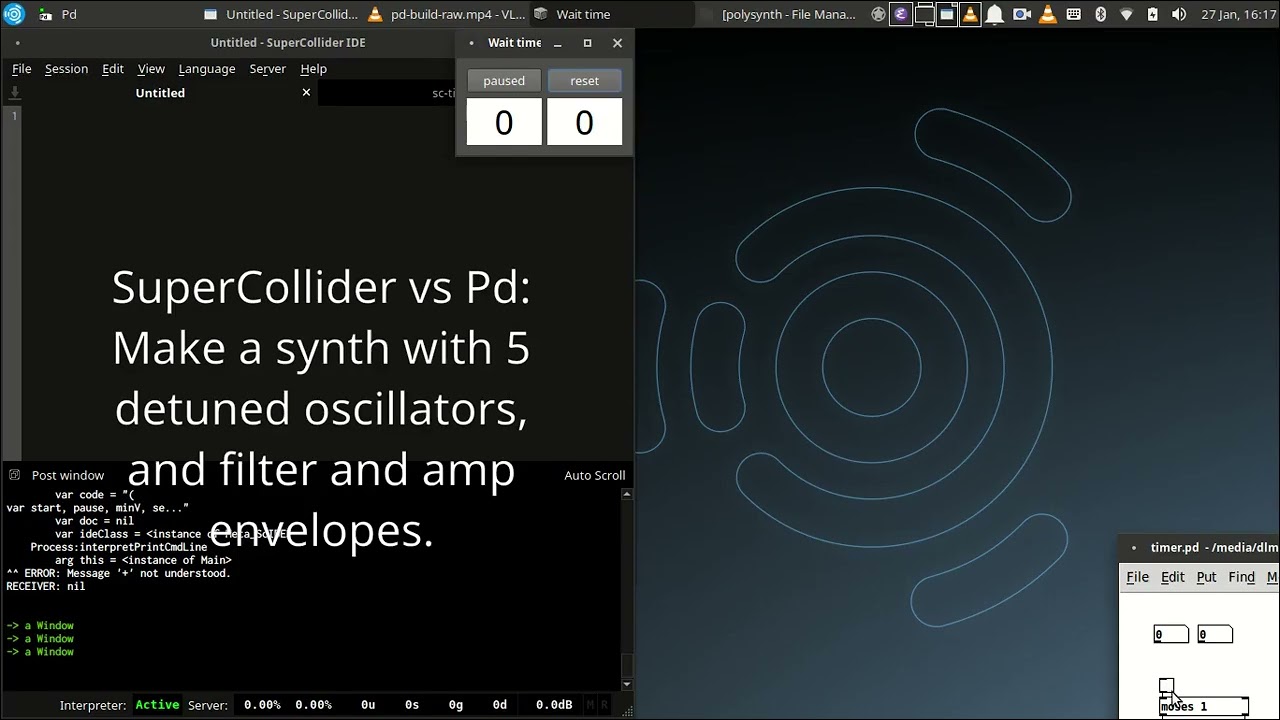1280x720 pixels.
Task: Open the File menu in SuperCollider IDE
Action: pyautogui.click(x=21, y=69)
